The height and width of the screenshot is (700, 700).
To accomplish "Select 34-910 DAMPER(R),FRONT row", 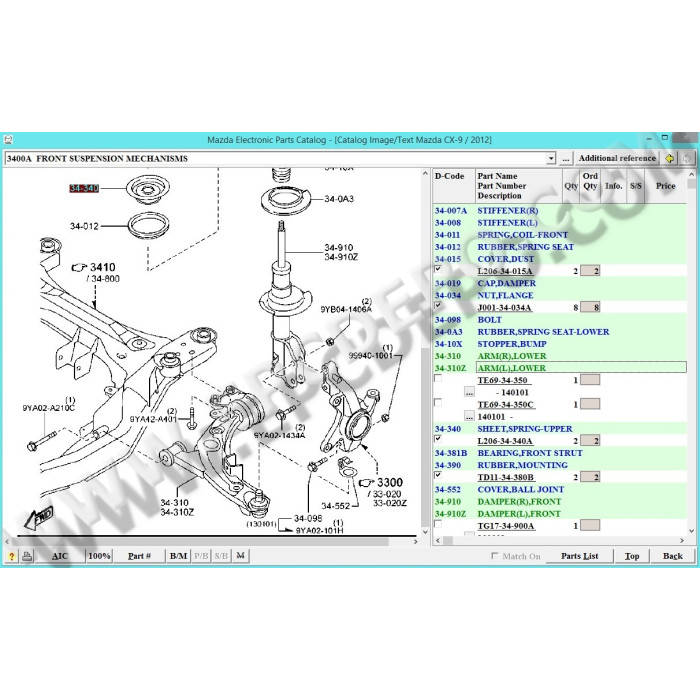I will click(560, 501).
